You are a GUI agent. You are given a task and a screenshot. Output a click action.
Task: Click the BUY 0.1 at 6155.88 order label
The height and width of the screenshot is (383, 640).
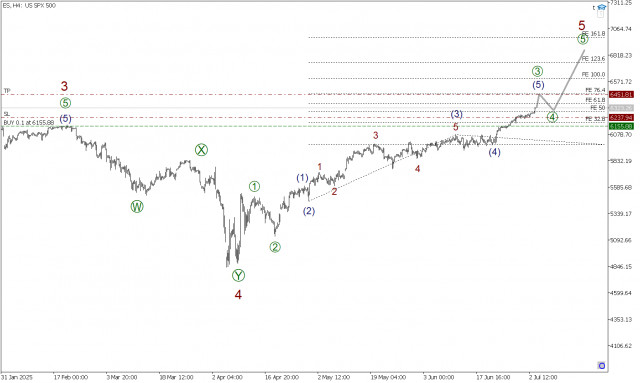[x=29, y=122]
